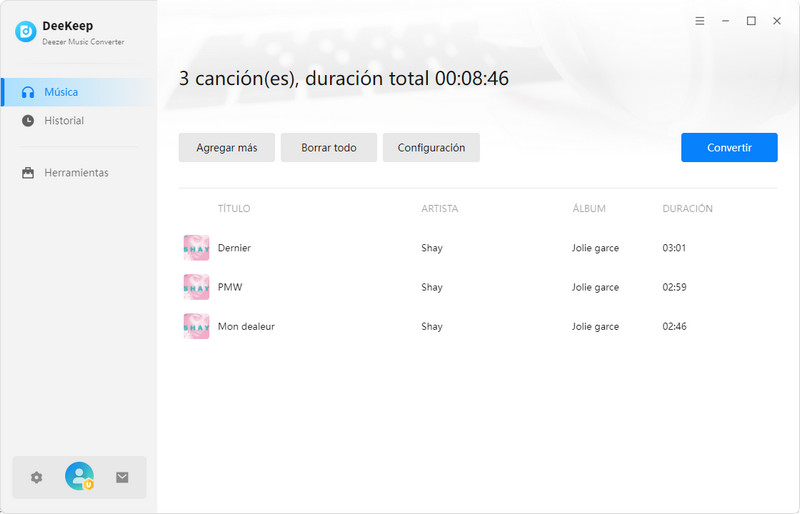The width and height of the screenshot is (800, 514).
Task: Open the Música section
Action: [78, 92]
